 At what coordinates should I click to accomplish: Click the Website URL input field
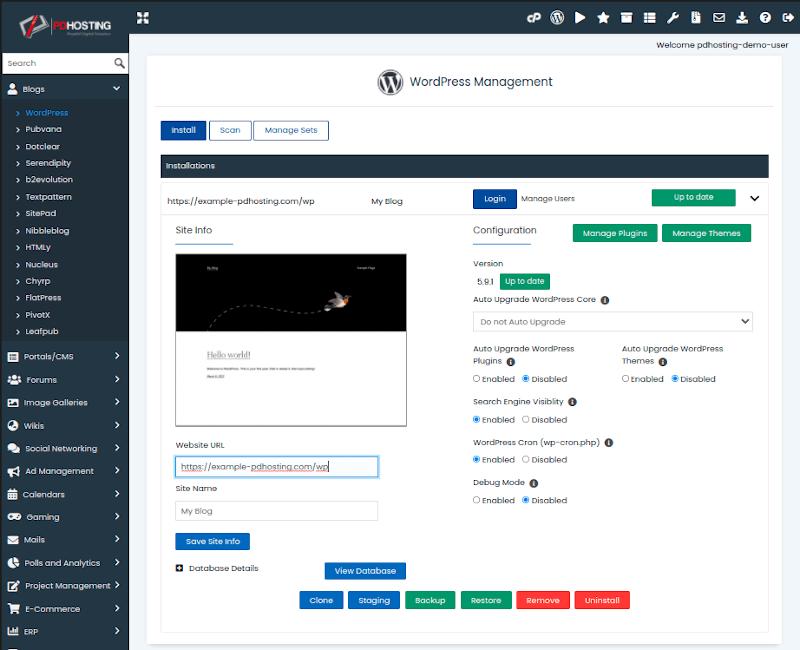(x=277, y=467)
